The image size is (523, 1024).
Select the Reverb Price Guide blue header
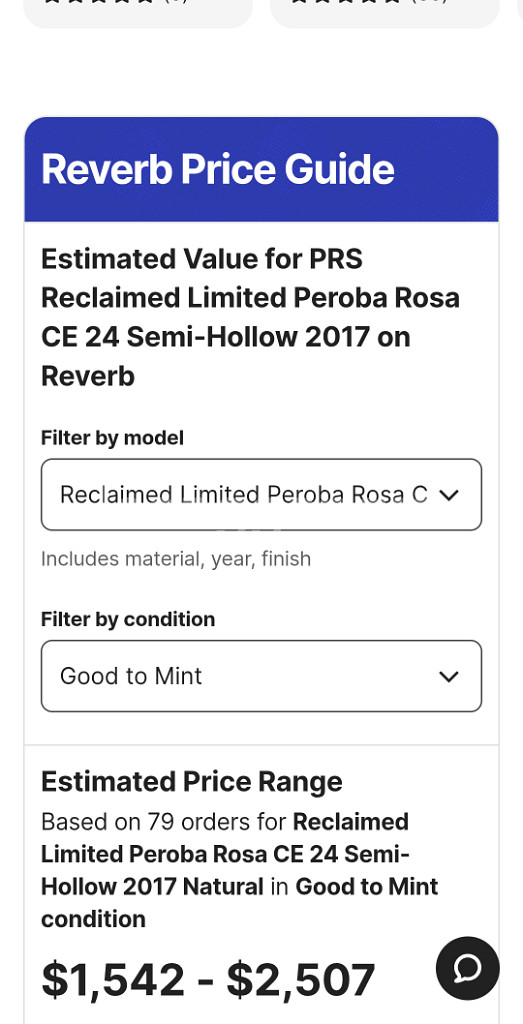point(261,169)
